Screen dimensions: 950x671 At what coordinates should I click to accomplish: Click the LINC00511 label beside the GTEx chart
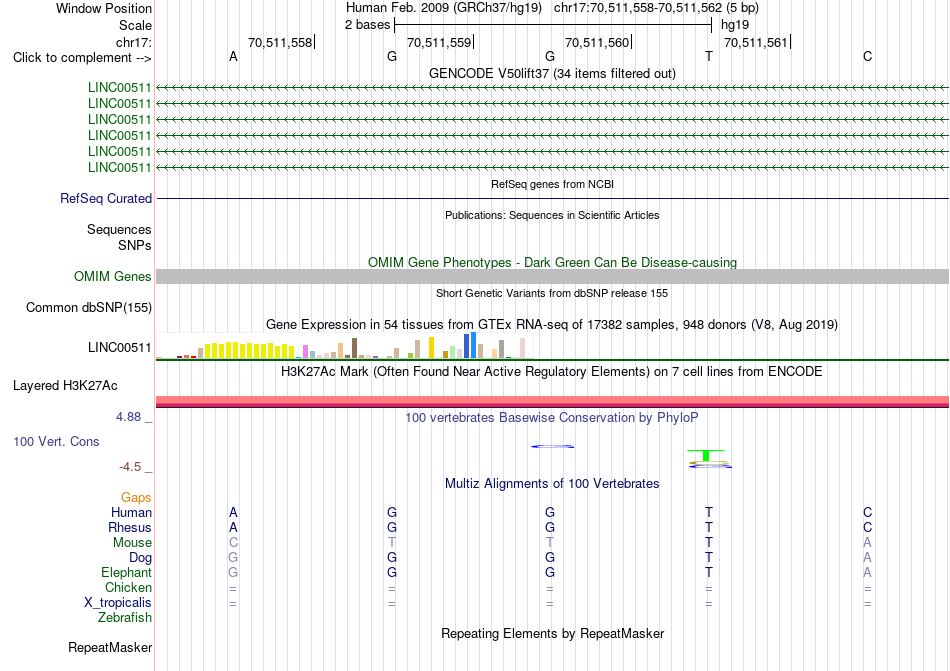(119, 348)
